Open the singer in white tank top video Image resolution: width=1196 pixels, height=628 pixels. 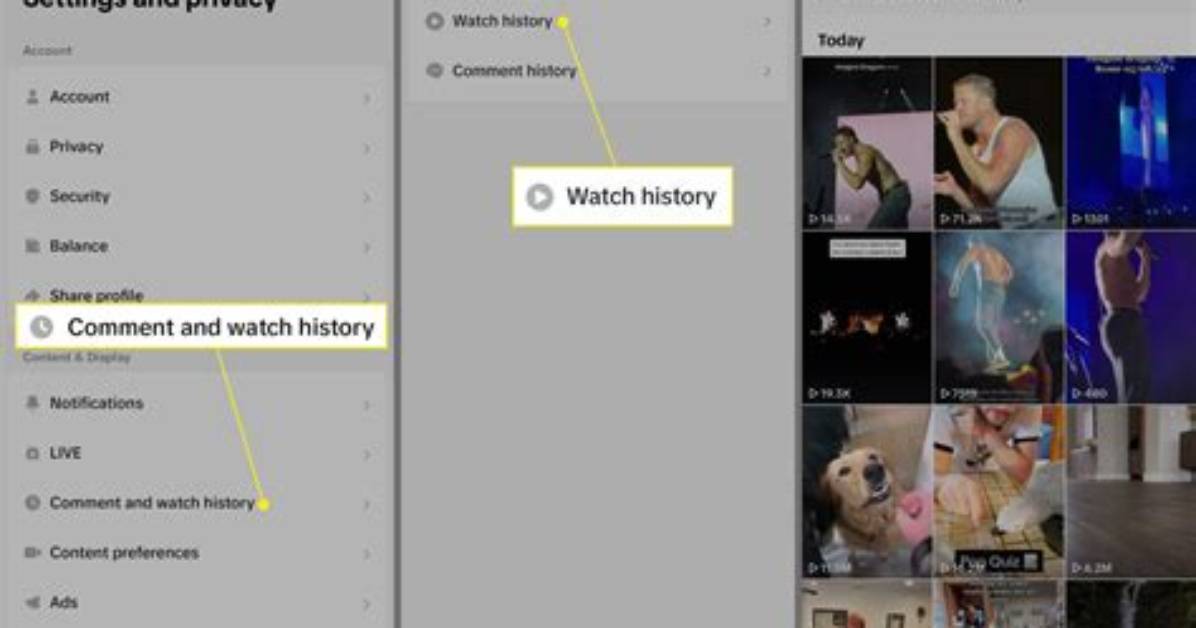coord(998,143)
